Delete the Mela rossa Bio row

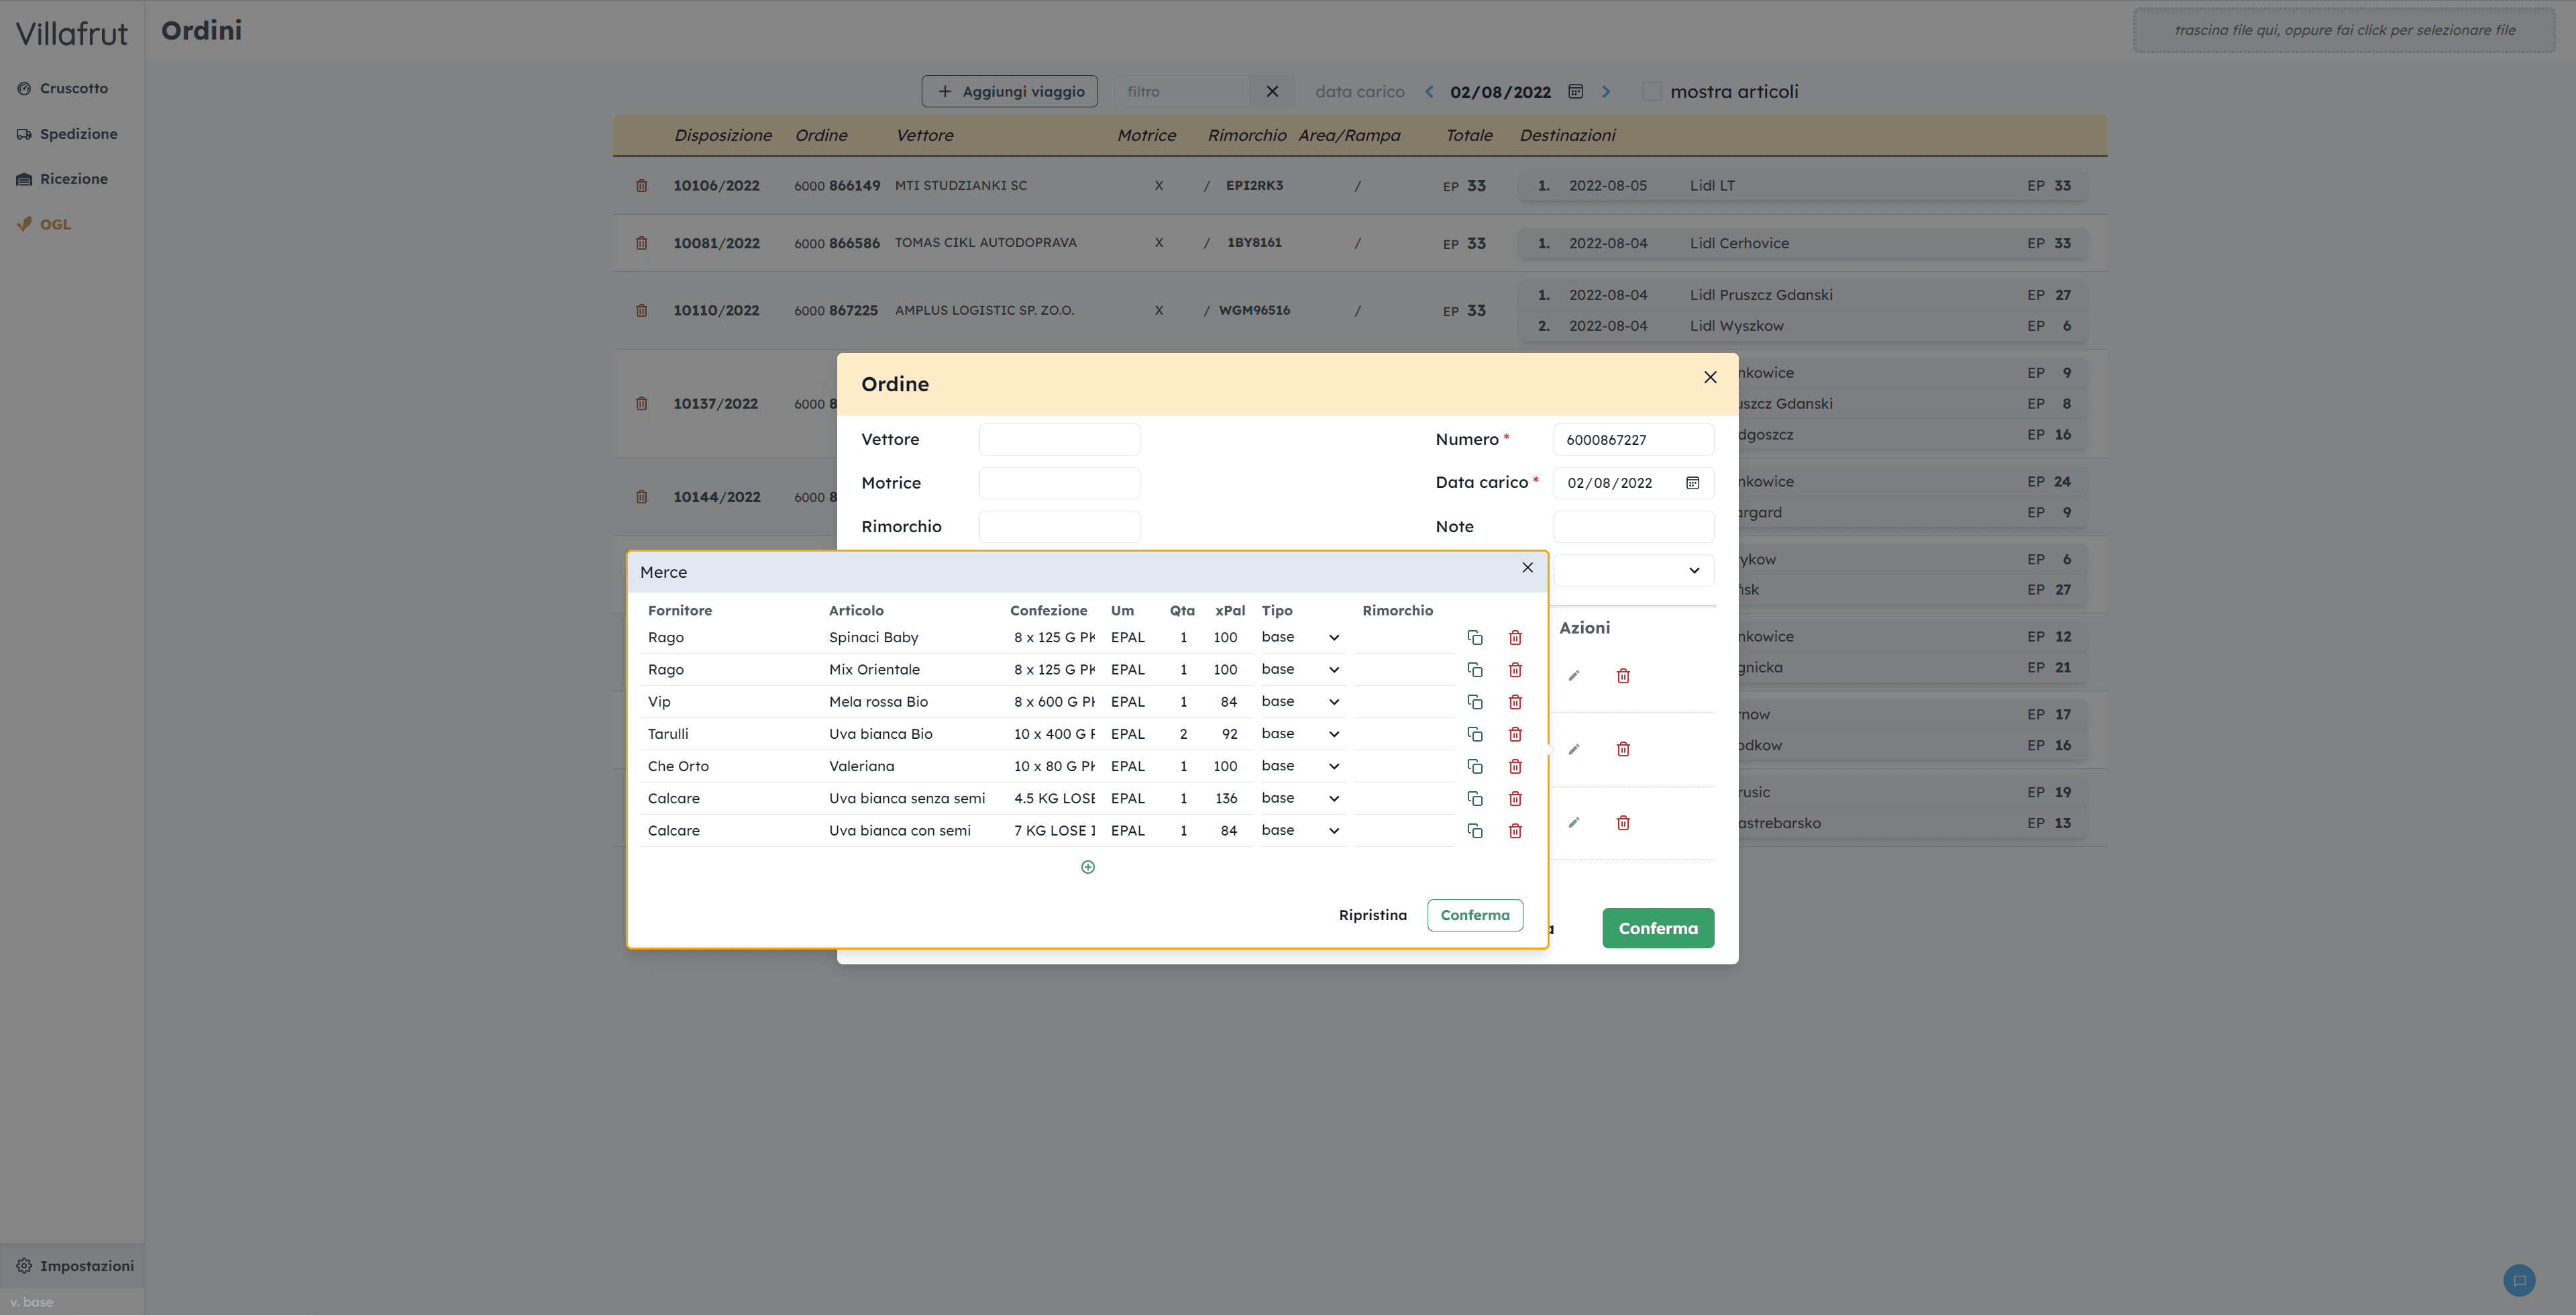click(1515, 702)
